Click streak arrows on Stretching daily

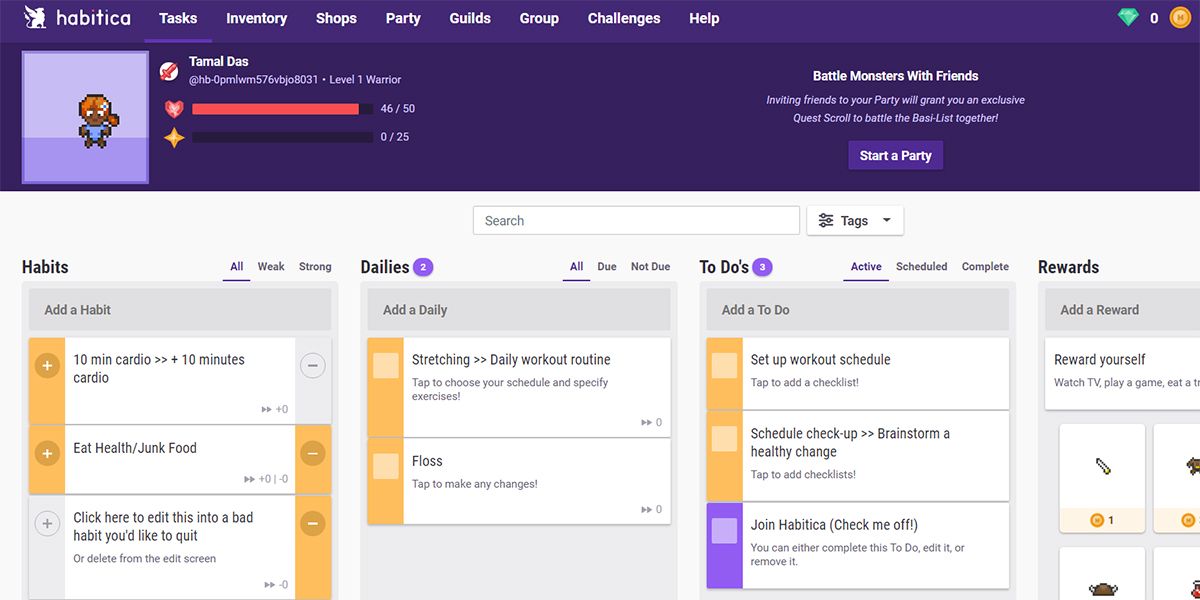tap(647, 423)
